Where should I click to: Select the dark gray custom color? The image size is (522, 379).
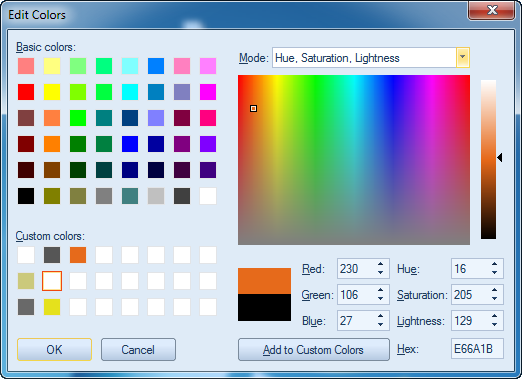[52, 255]
